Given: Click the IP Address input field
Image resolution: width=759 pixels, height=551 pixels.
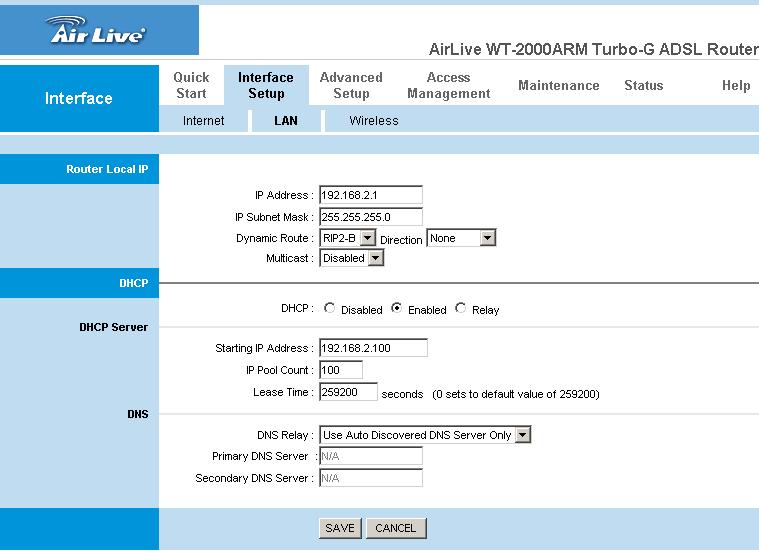Looking at the screenshot, I should (371, 195).
